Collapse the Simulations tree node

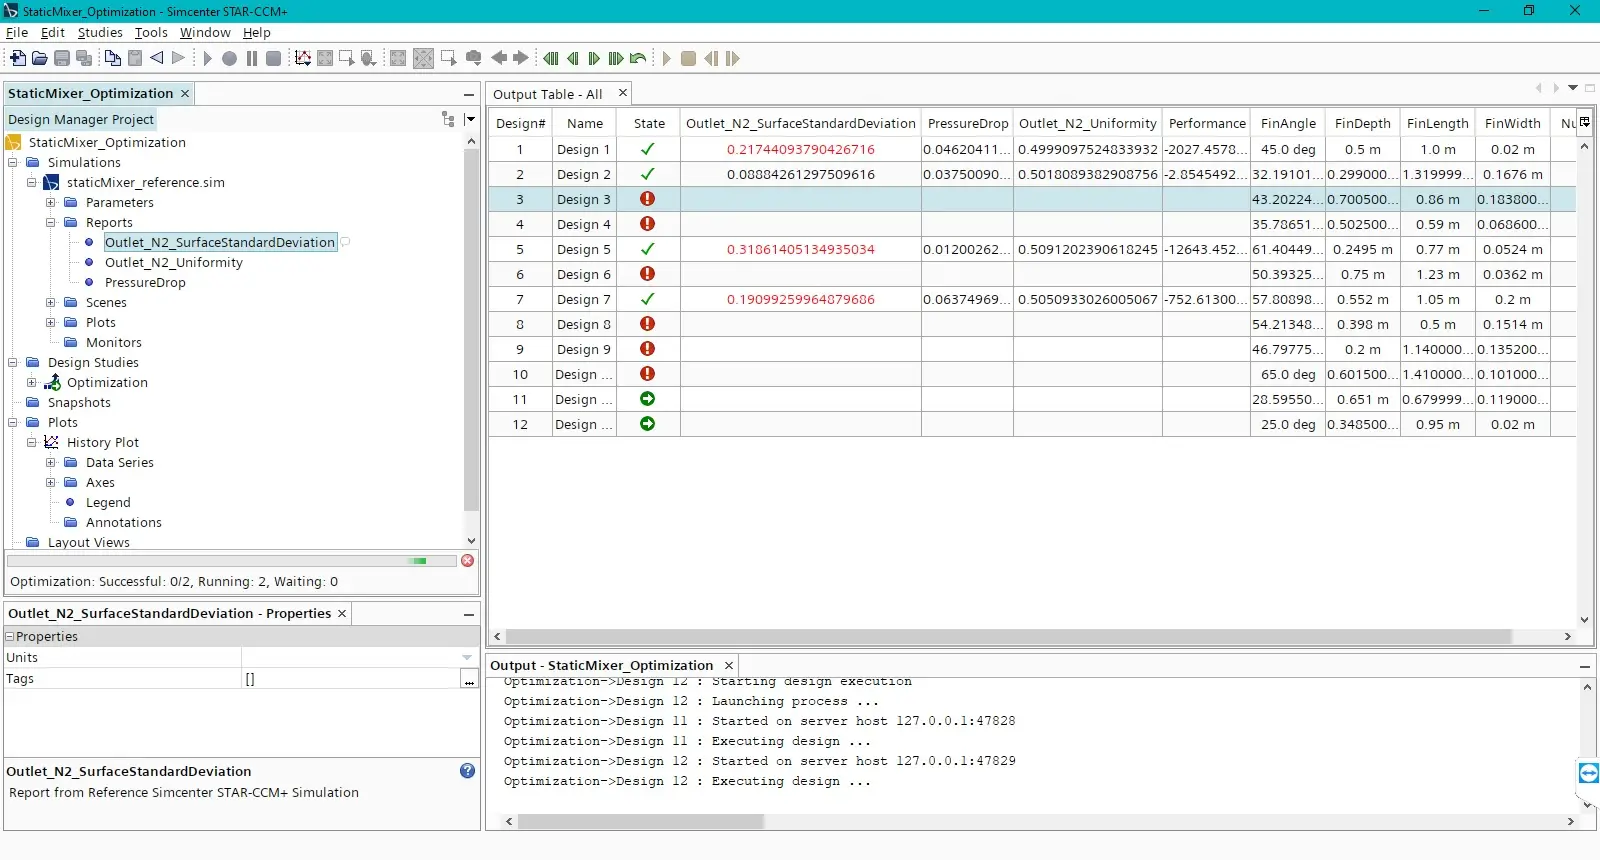coord(13,162)
